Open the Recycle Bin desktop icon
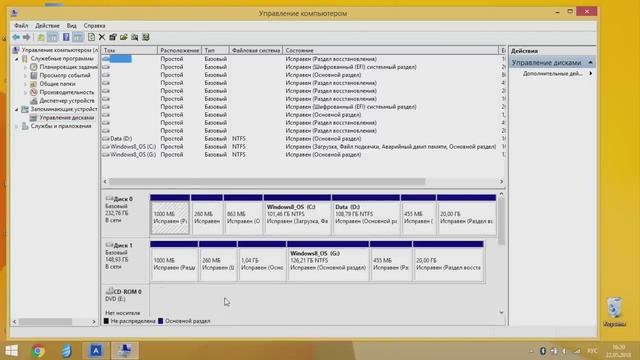This screenshot has height=360, width=640. [614, 312]
